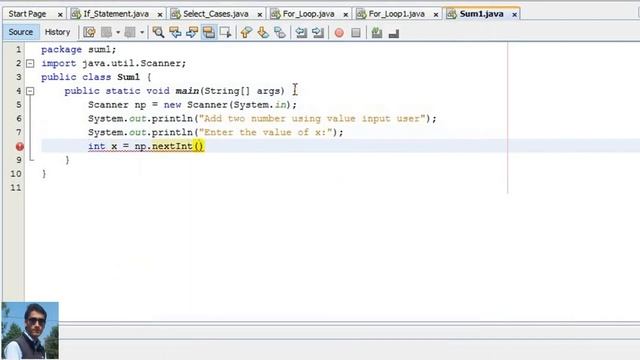
Task: Jump to the Last Edit location icon
Action: pyautogui.click(x=89, y=32)
